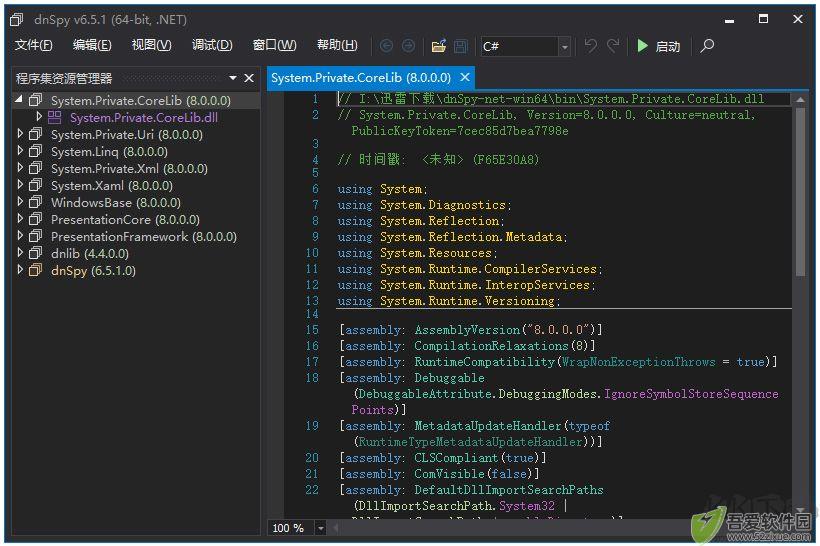820x546 pixels.
Task: Collapse System.Private.CoreLib (8.0.0.0) tree node
Action: [x=19, y=99]
